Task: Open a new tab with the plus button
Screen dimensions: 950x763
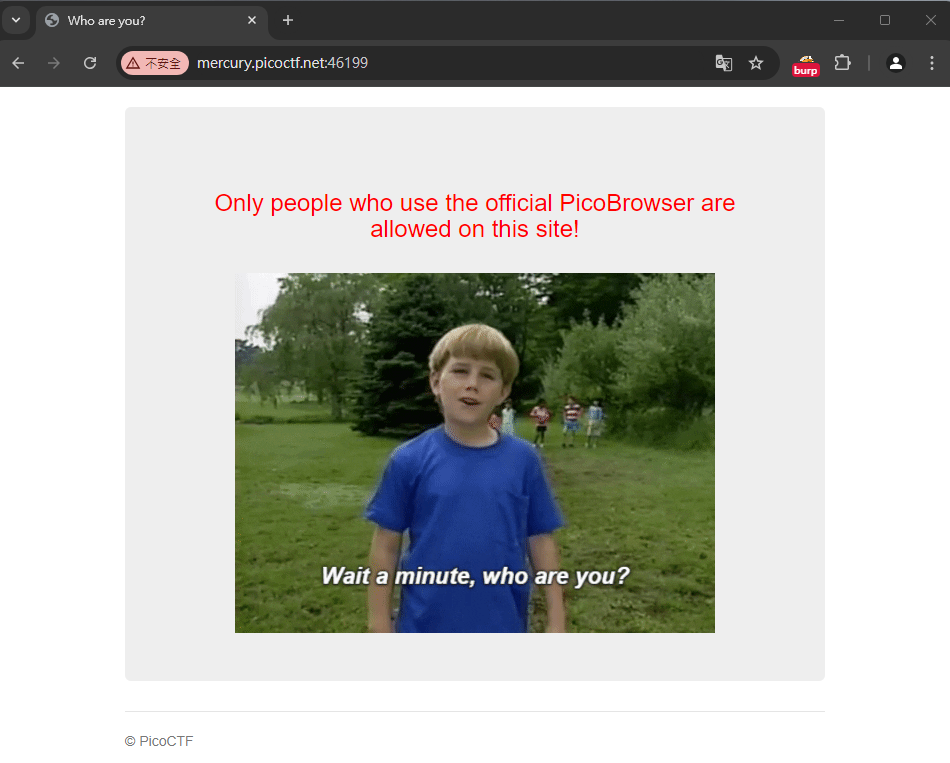Action: [288, 21]
